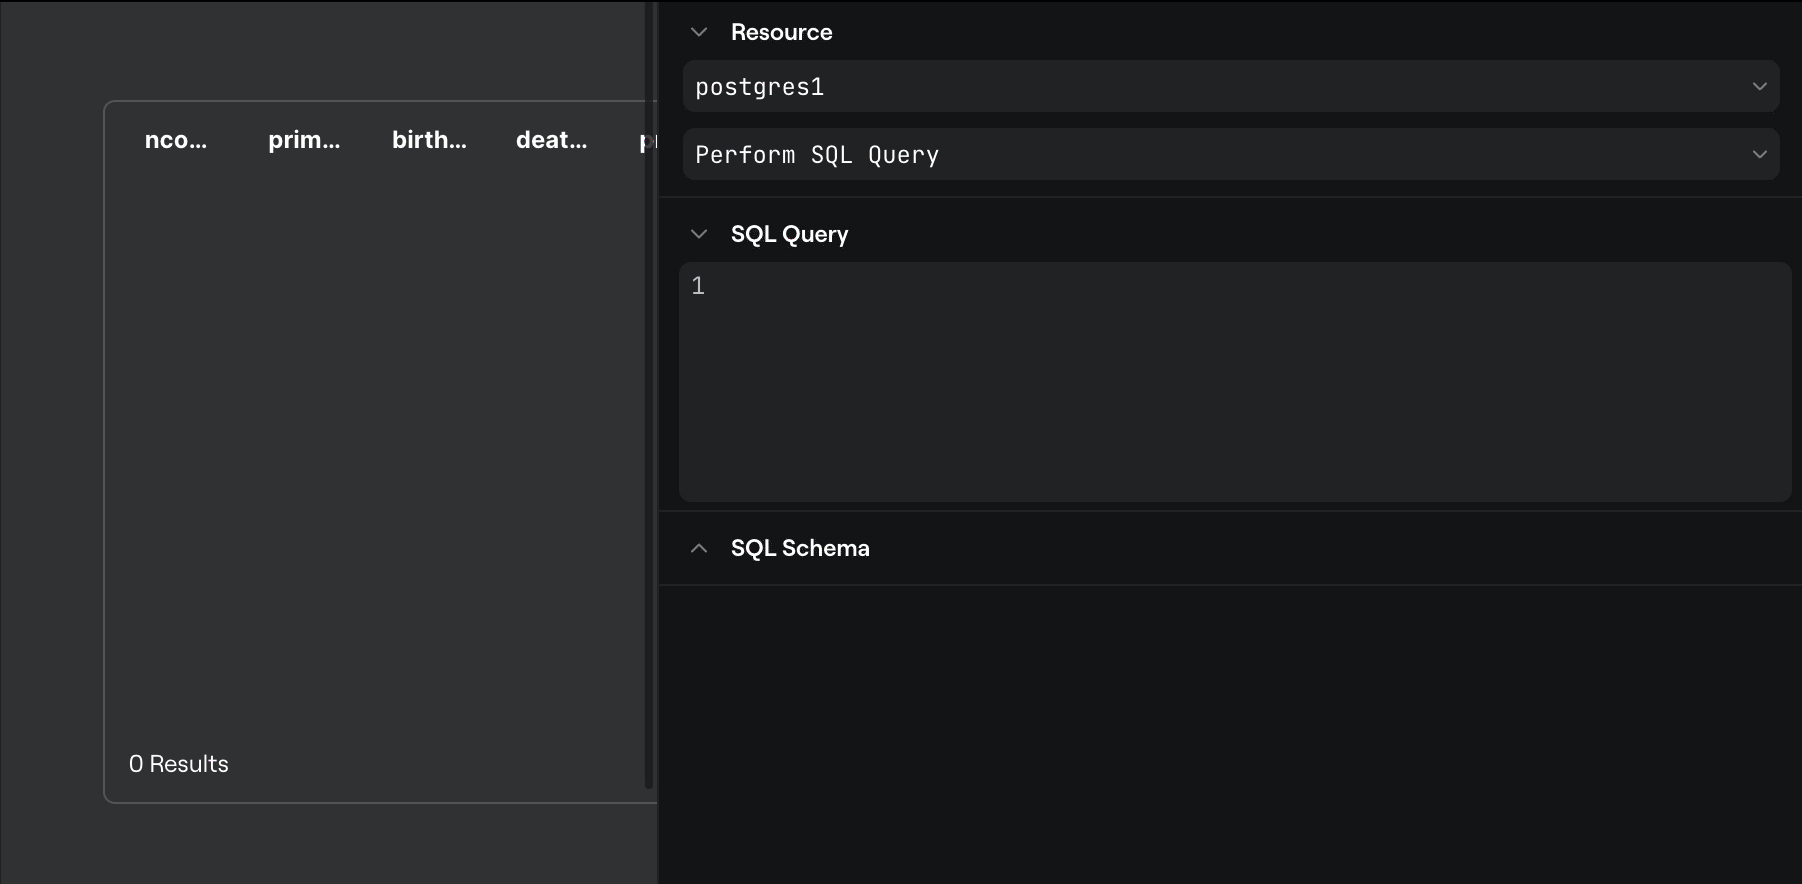Click the Resource section heading
Viewport: 1802px width, 884px height.
781,32
